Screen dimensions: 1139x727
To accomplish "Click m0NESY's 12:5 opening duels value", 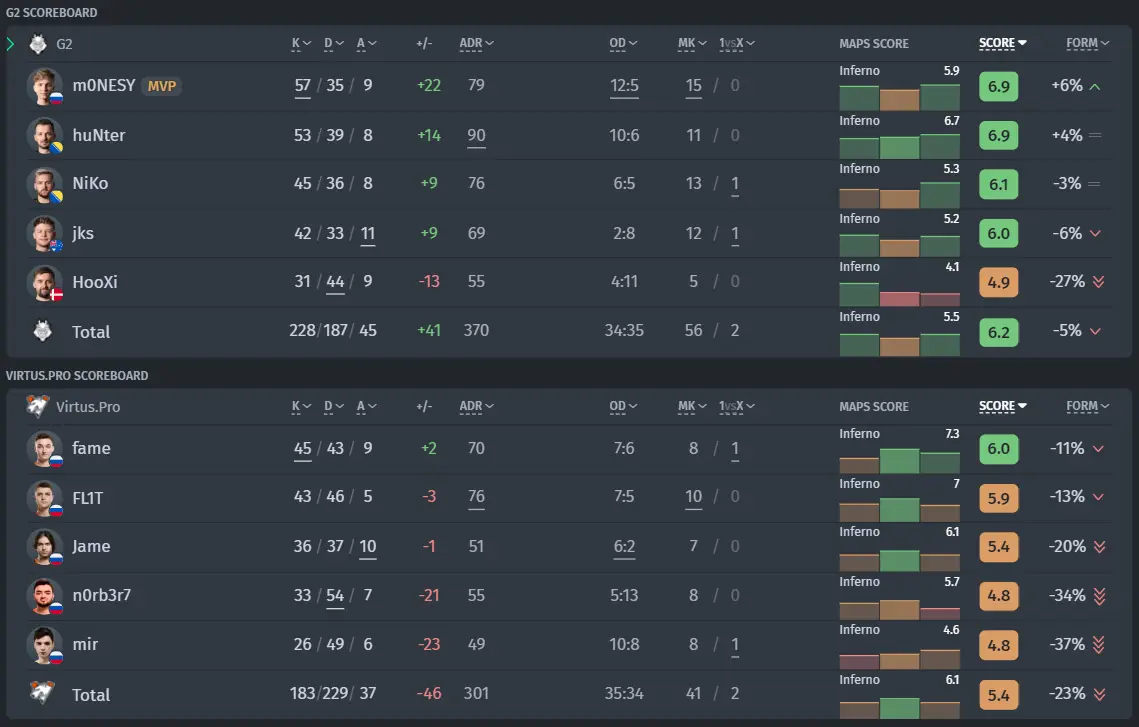I will click(x=624, y=87).
